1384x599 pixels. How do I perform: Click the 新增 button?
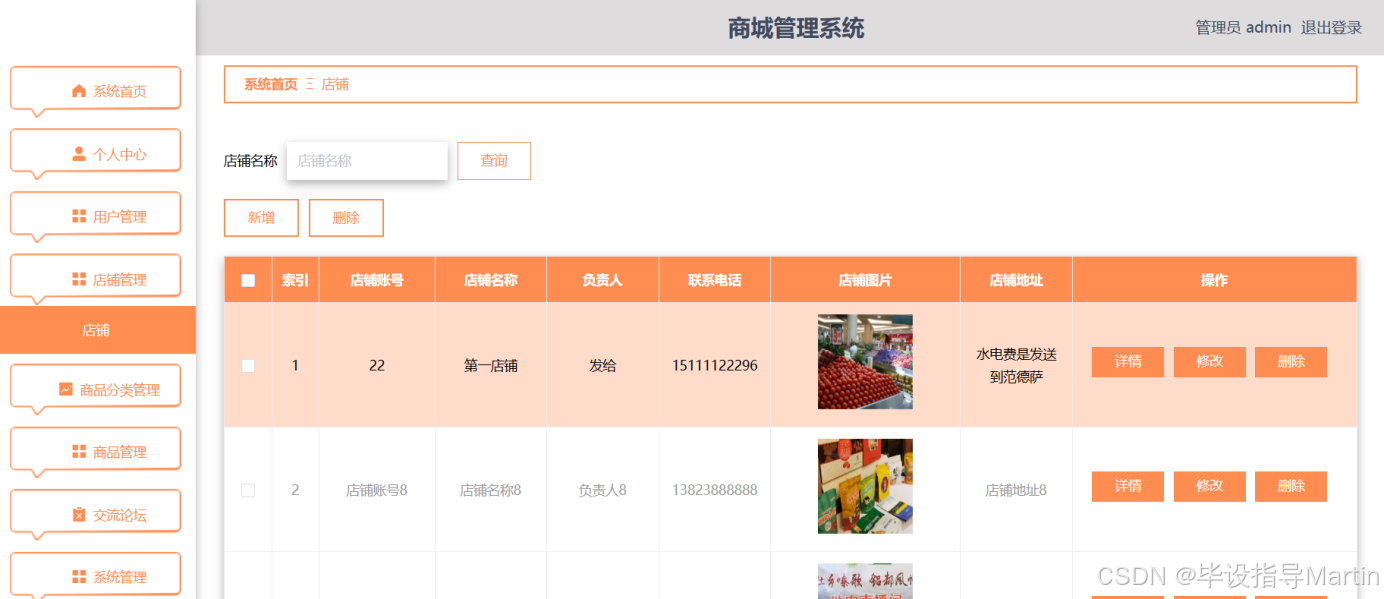point(261,218)
